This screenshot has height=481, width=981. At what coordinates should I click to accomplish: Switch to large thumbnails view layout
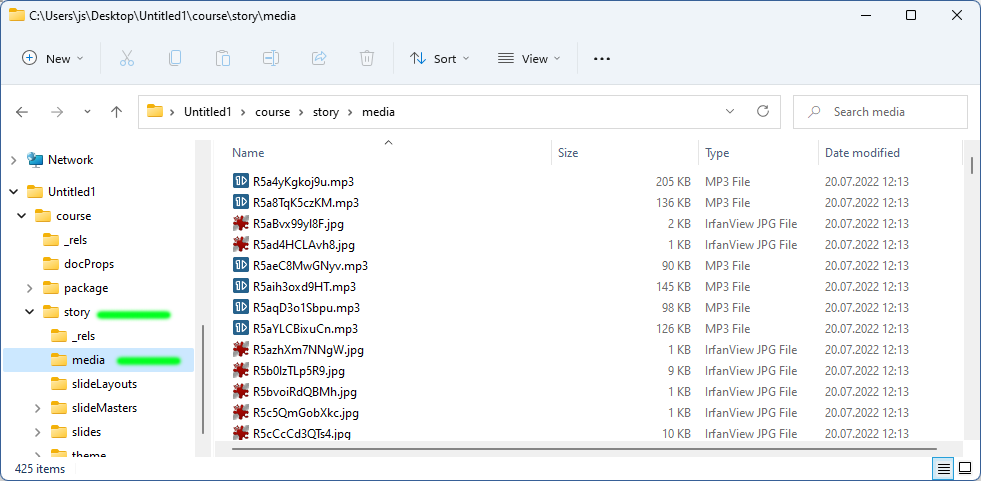965,468
